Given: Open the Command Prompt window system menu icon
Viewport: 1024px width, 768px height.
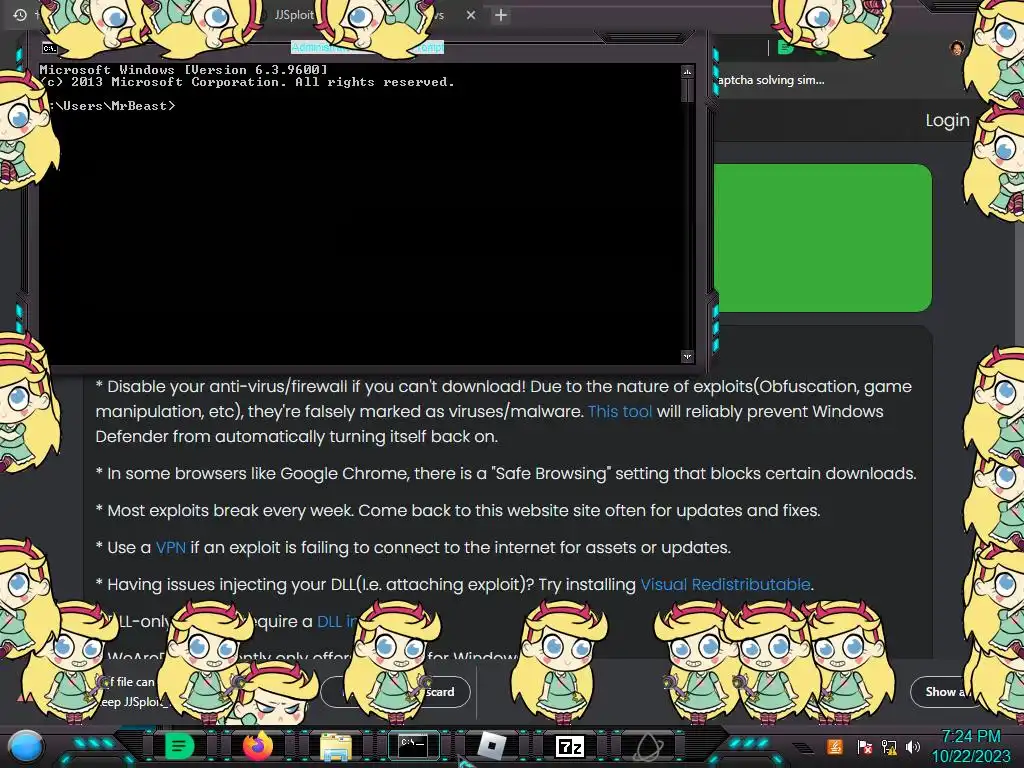Looking at the screenshot, I should (x=49, y=48).
